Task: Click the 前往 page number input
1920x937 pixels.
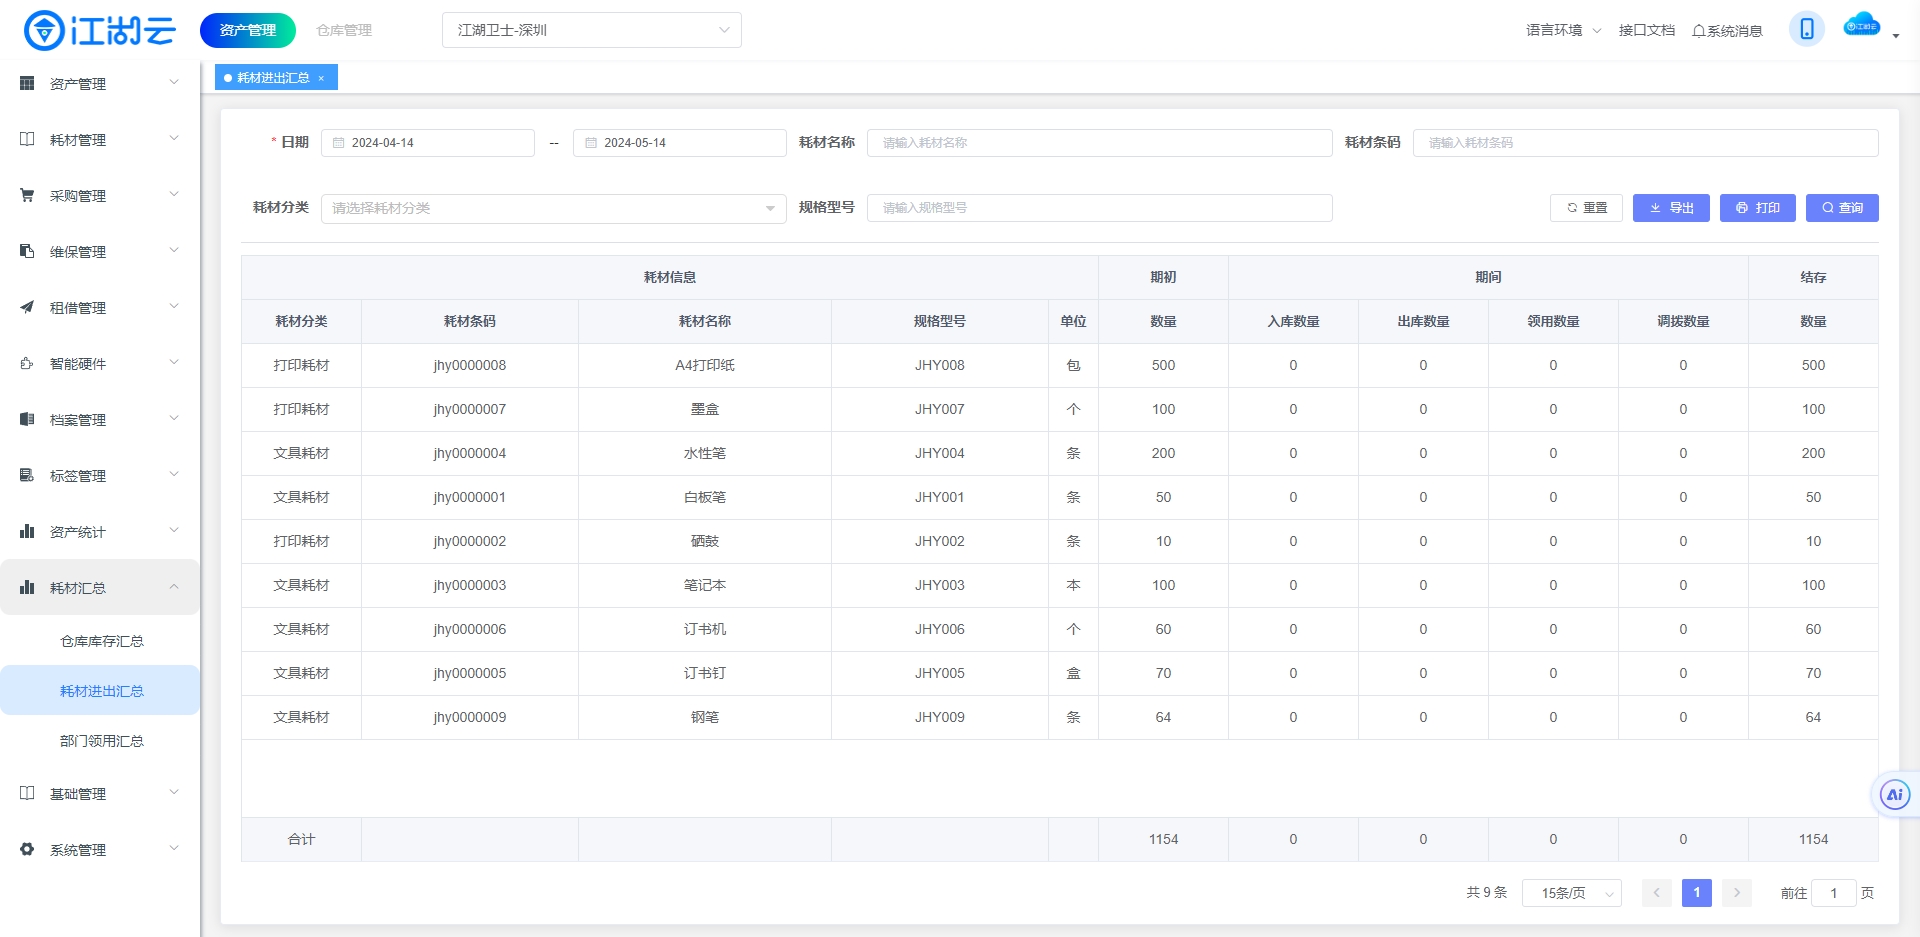Action: 1834,893
